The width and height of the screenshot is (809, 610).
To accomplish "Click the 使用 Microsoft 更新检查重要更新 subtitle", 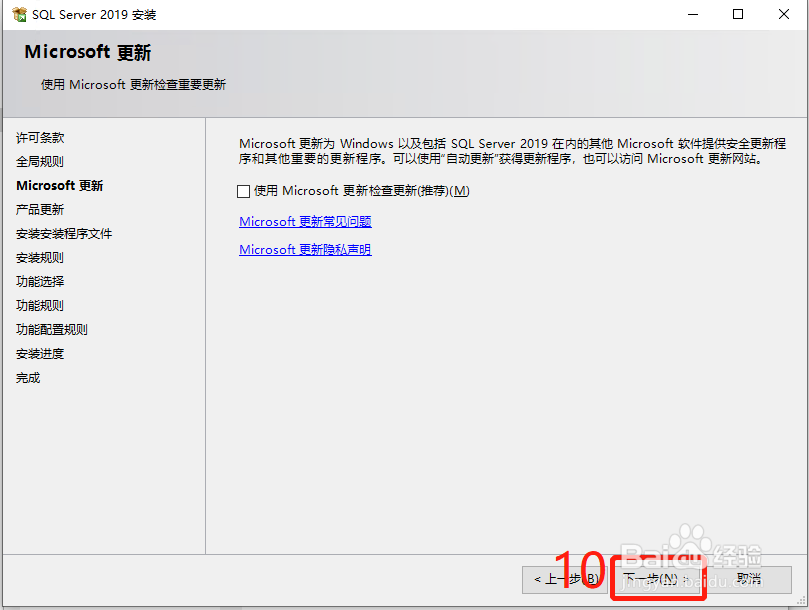I will coord(133,85).
